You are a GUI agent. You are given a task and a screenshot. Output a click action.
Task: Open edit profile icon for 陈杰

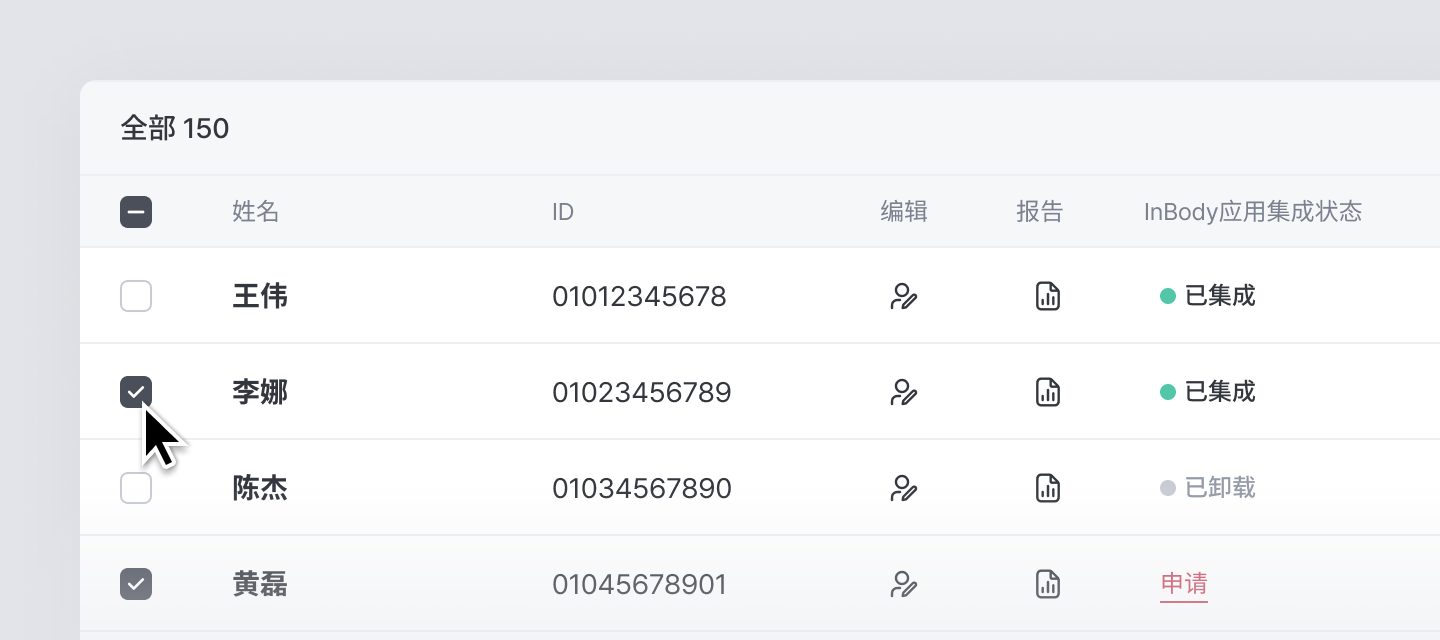[904, 488]
